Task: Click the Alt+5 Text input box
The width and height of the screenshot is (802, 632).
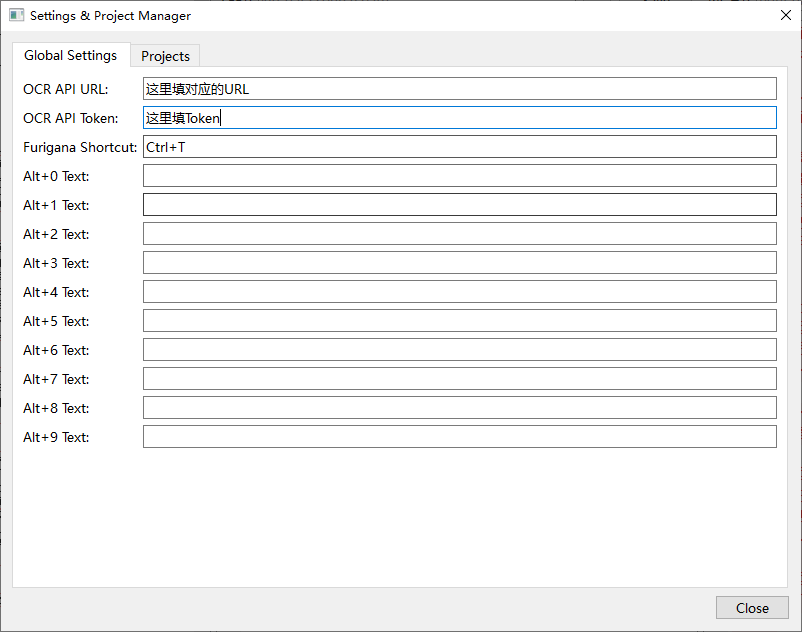Action: coord(460,321)
